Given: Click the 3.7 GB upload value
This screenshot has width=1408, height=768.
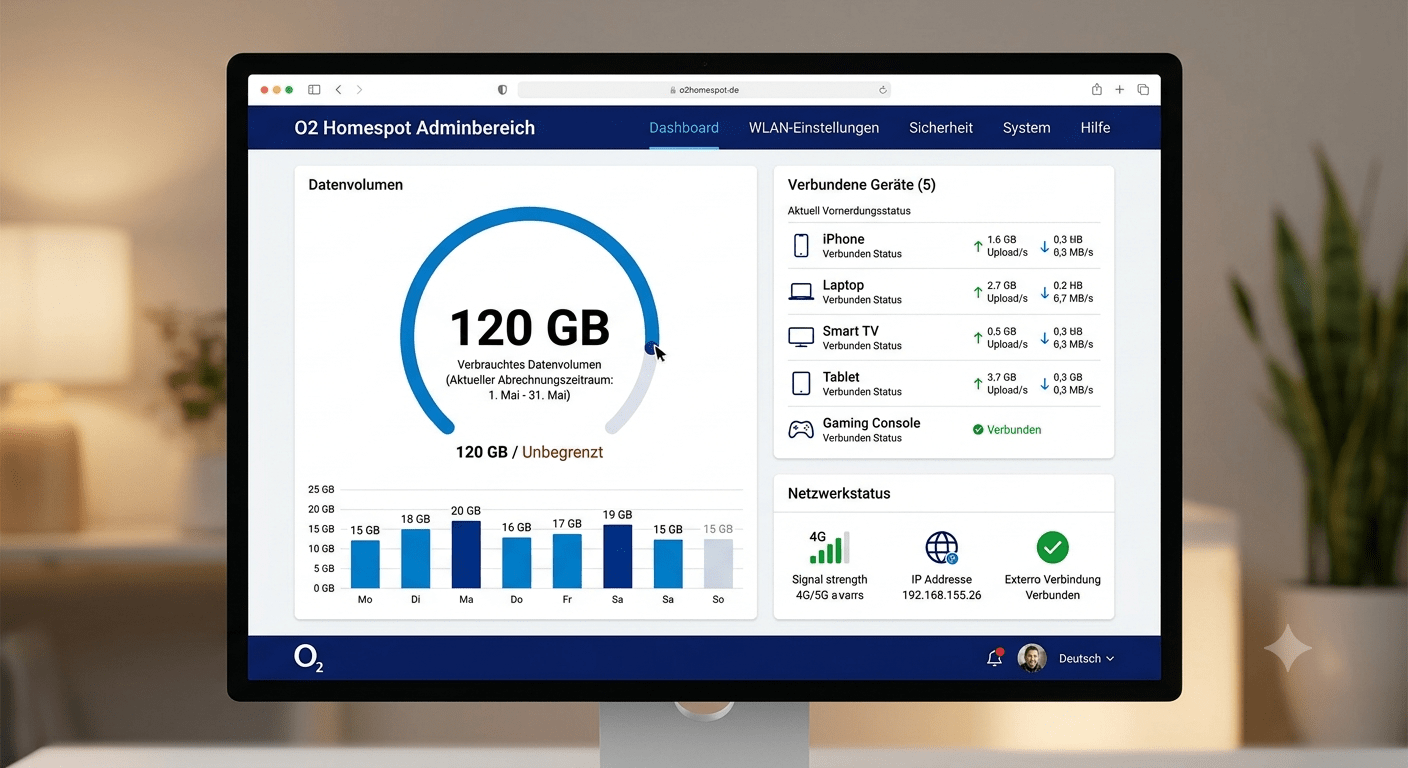Looking at the screenshot, I should coord(1002,378).
